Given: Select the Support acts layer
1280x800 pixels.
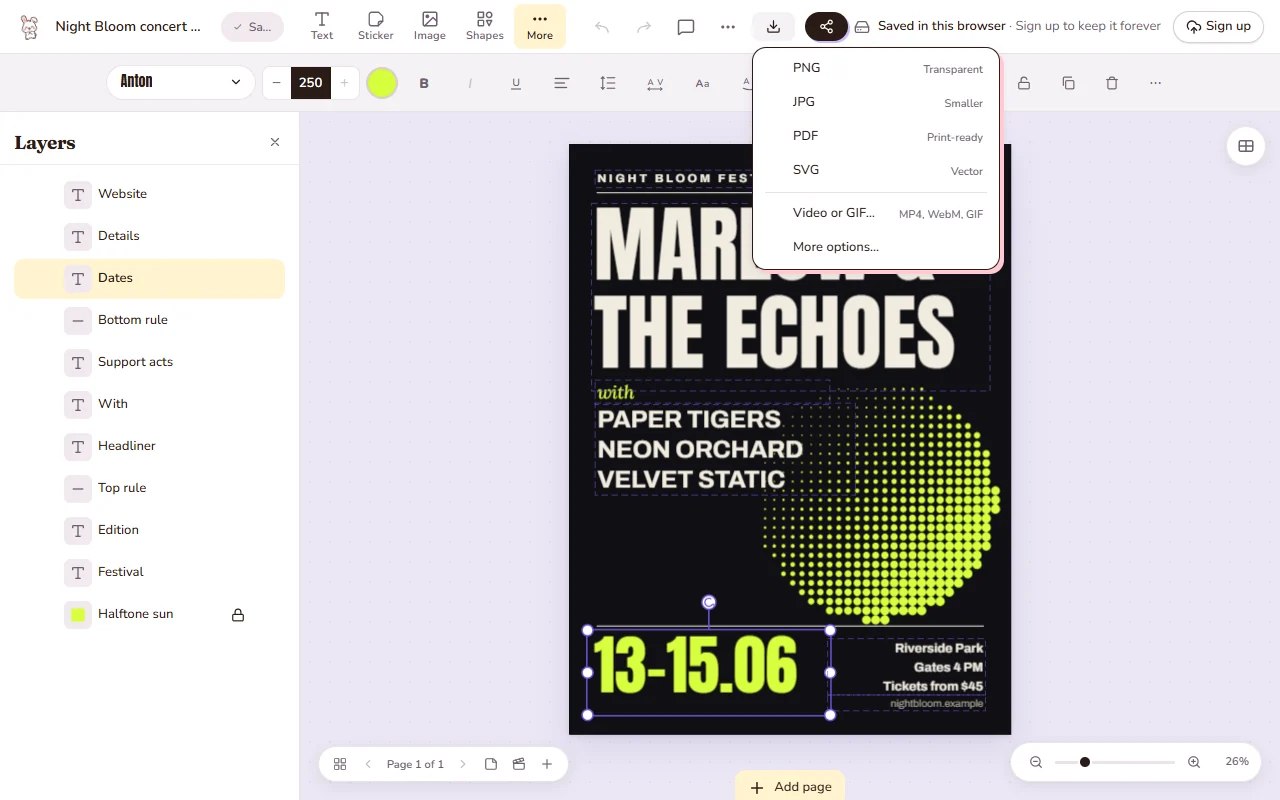Looking at the screenshot, I should tap(149, 362).
